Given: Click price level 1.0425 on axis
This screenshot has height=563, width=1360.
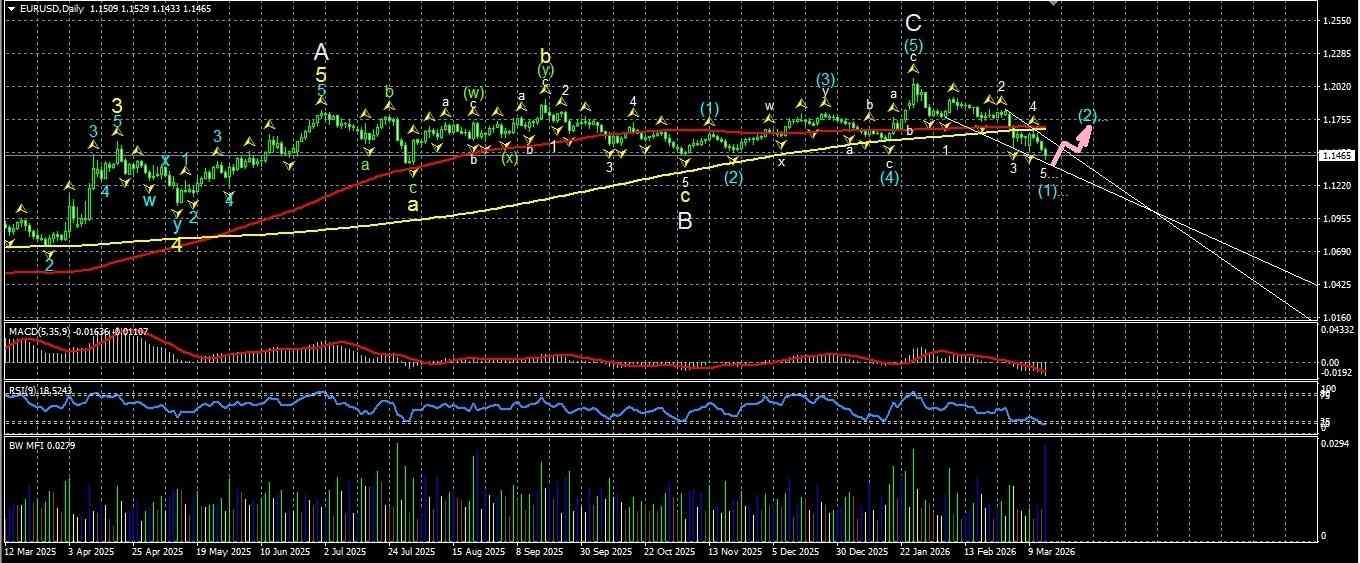Looking at the screenshot, I should 1336,285.
